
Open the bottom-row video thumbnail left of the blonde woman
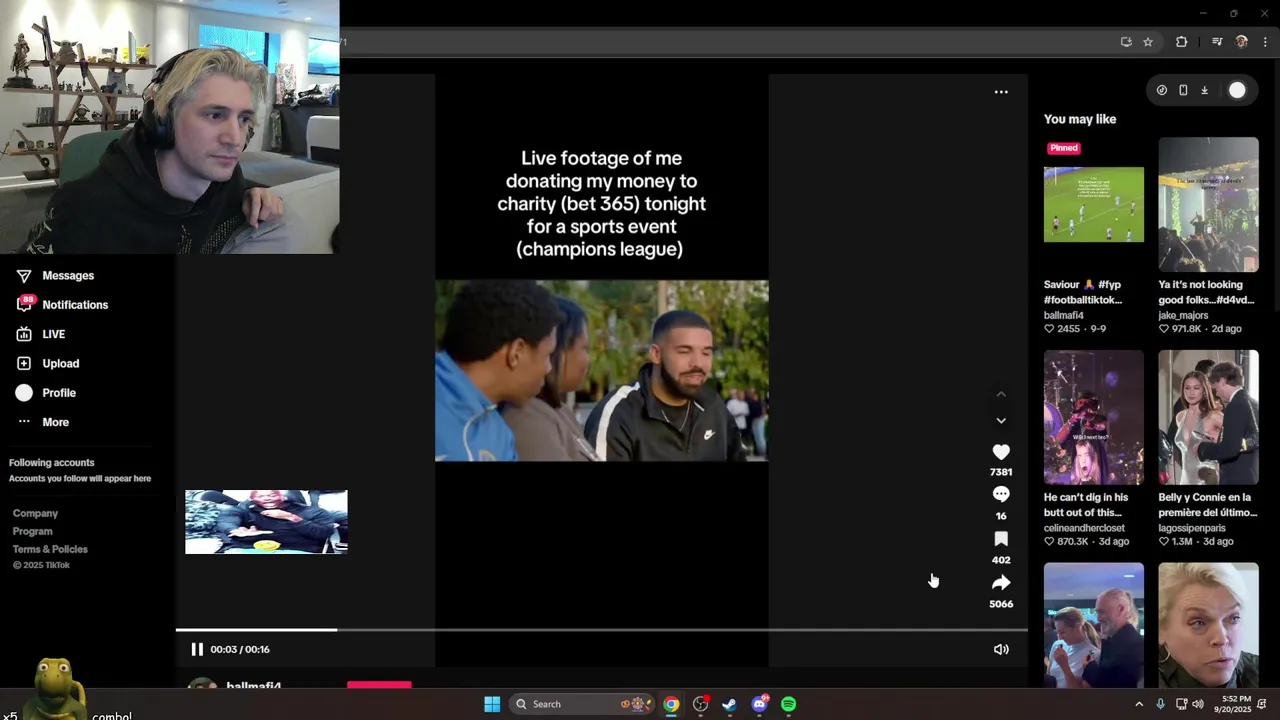click(x=1094, y=624)
